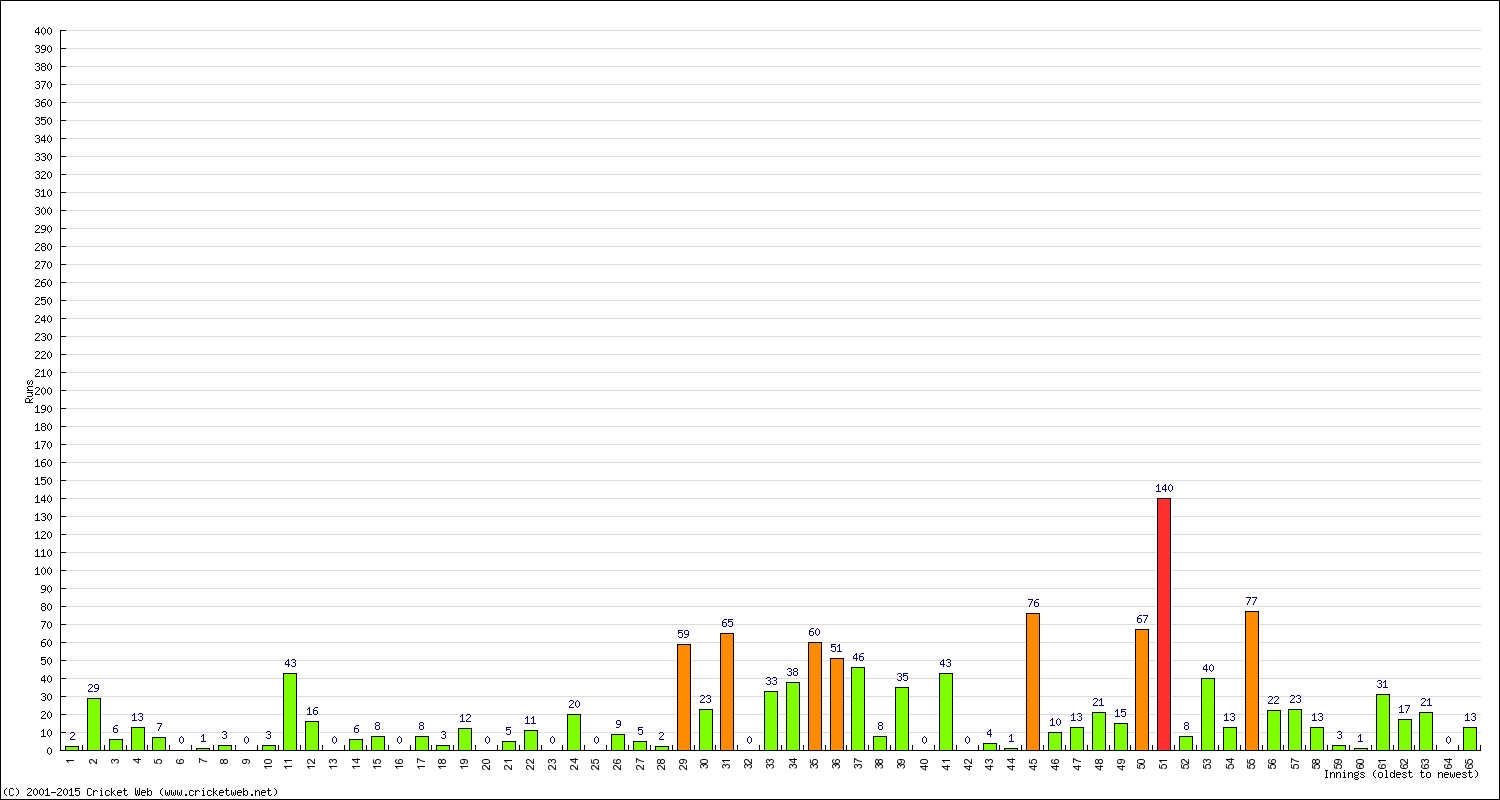Select the green bar for innings 65
Screen dimensions: 1500x800
(1470, 739)
